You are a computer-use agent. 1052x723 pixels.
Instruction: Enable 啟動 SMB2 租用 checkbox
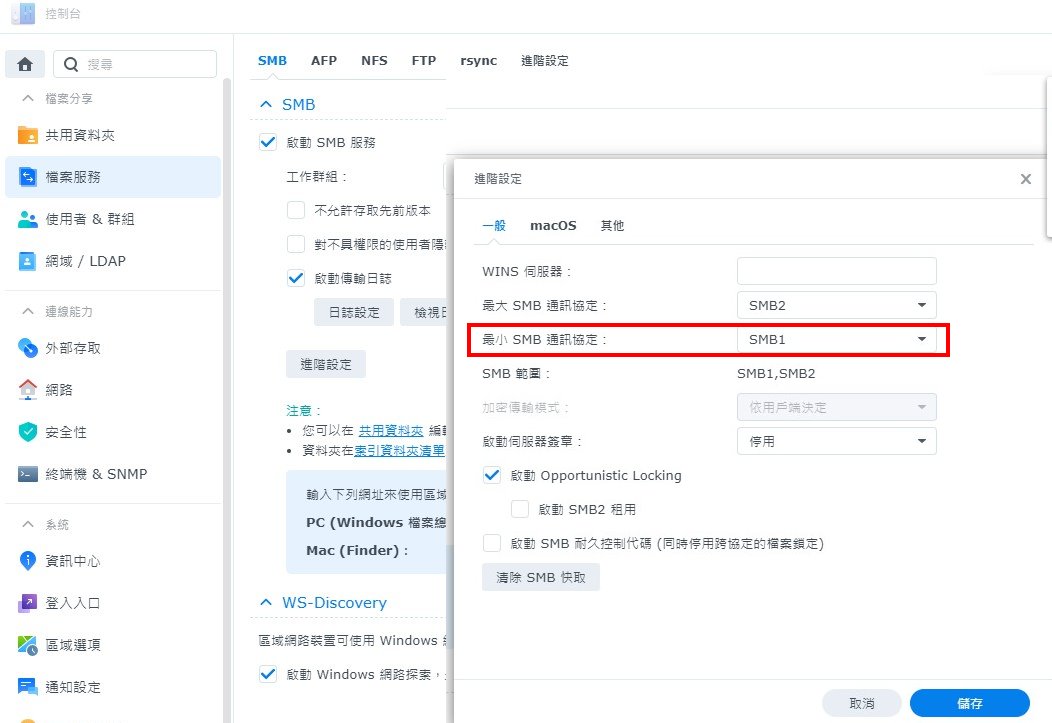(520, 509)
